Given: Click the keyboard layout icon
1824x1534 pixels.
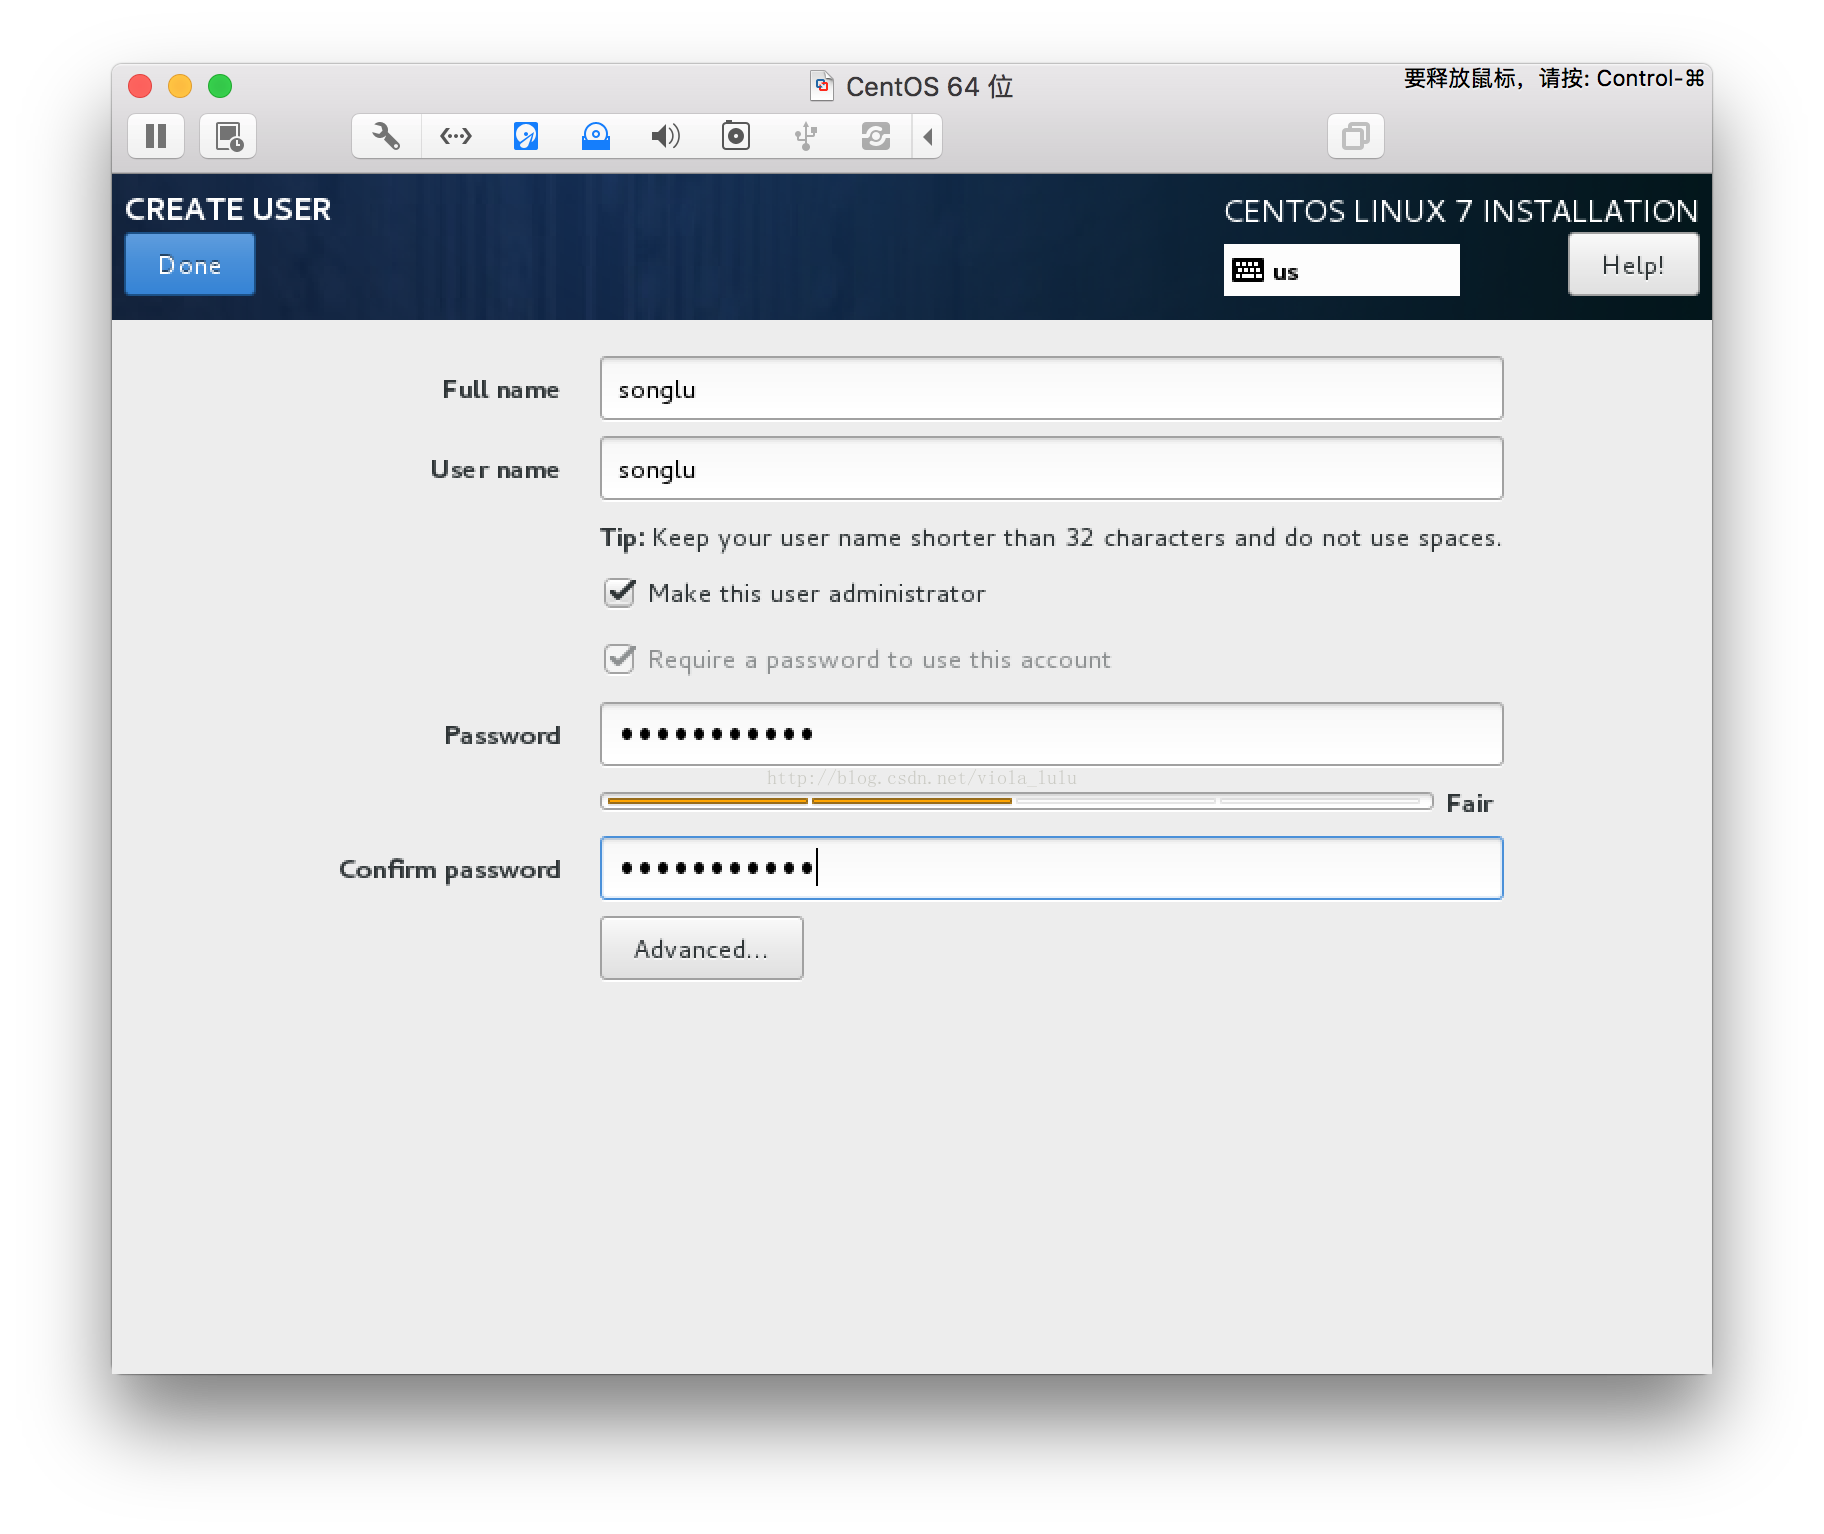Looking at the screenshot, I should tap(1248, 270).
